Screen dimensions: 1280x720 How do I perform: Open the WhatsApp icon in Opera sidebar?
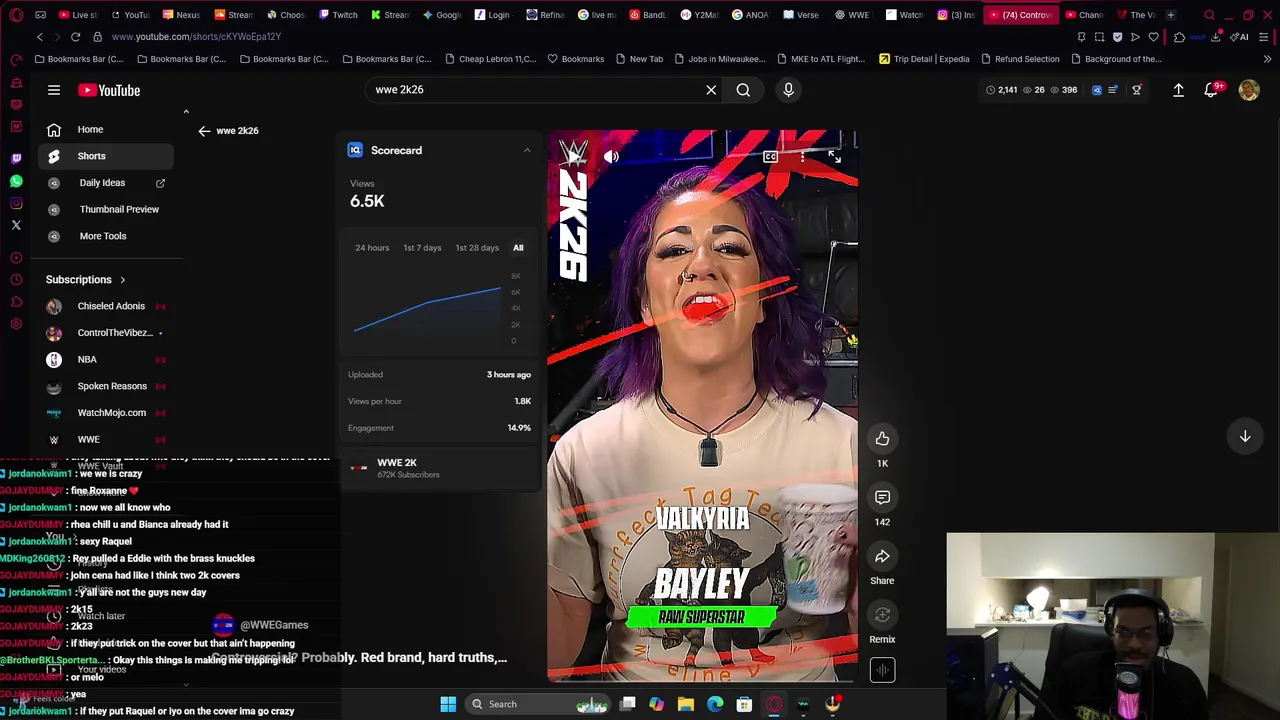point(16,181)
